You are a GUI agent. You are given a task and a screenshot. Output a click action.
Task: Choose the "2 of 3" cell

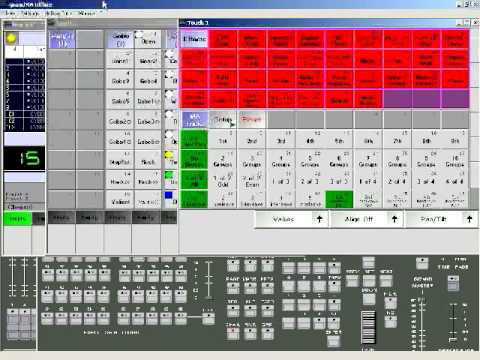pyautogui.click(x=310, y=180)
